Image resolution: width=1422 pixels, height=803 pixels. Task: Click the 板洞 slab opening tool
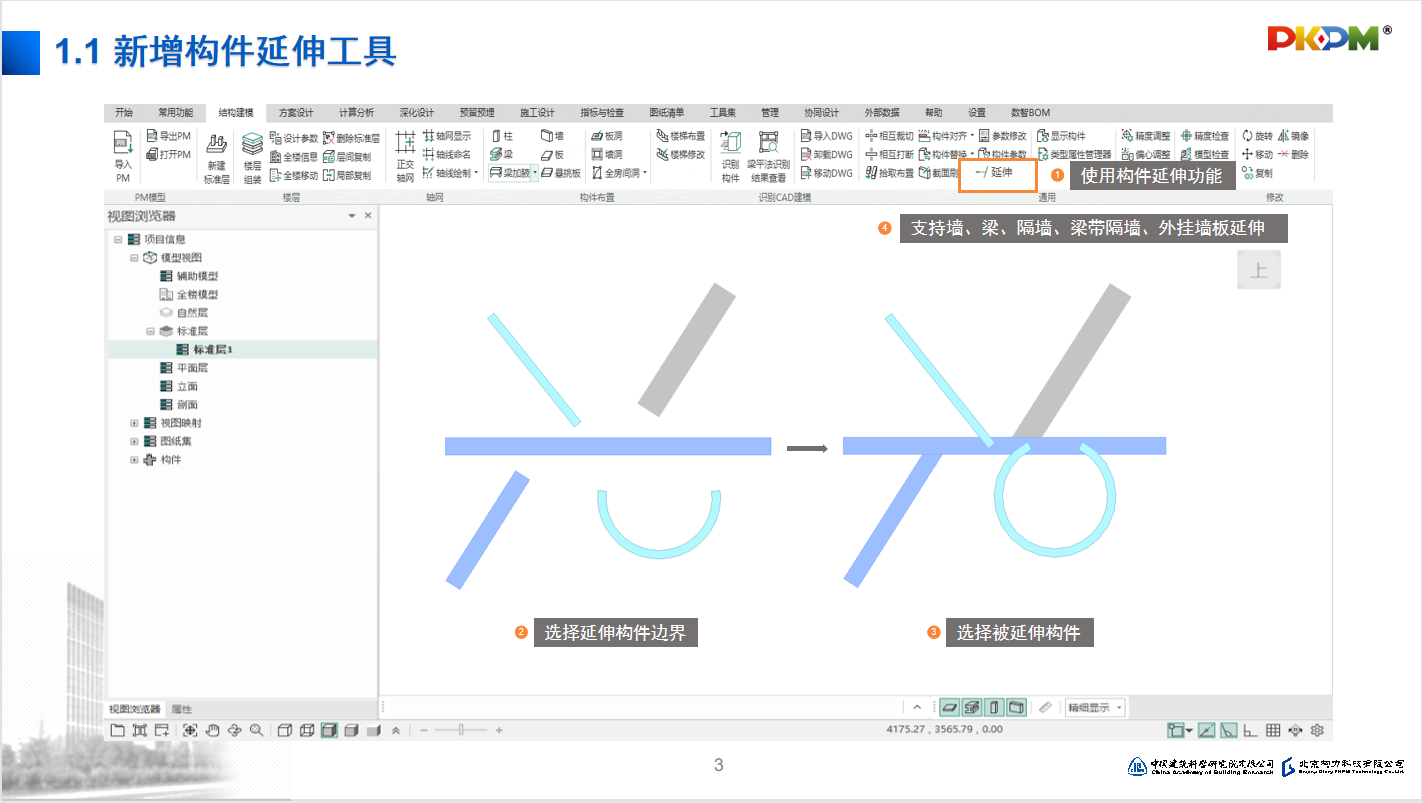tap(607, 136)
